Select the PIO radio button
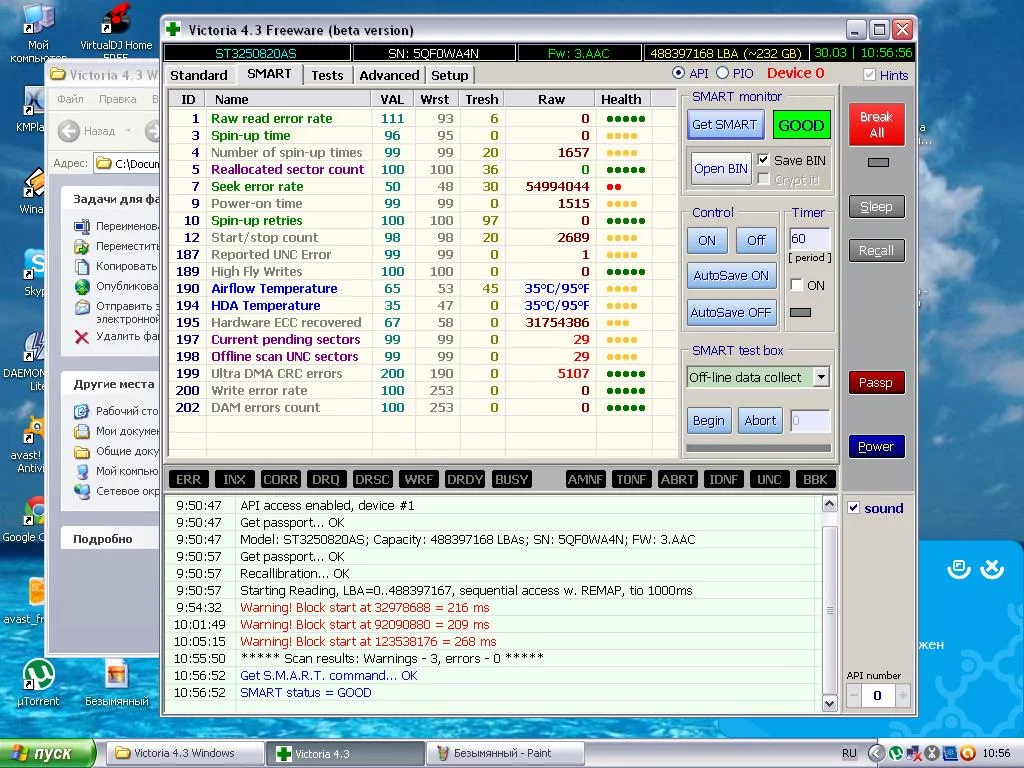This screenshot has width=1024, height=768. coord(722,73)
